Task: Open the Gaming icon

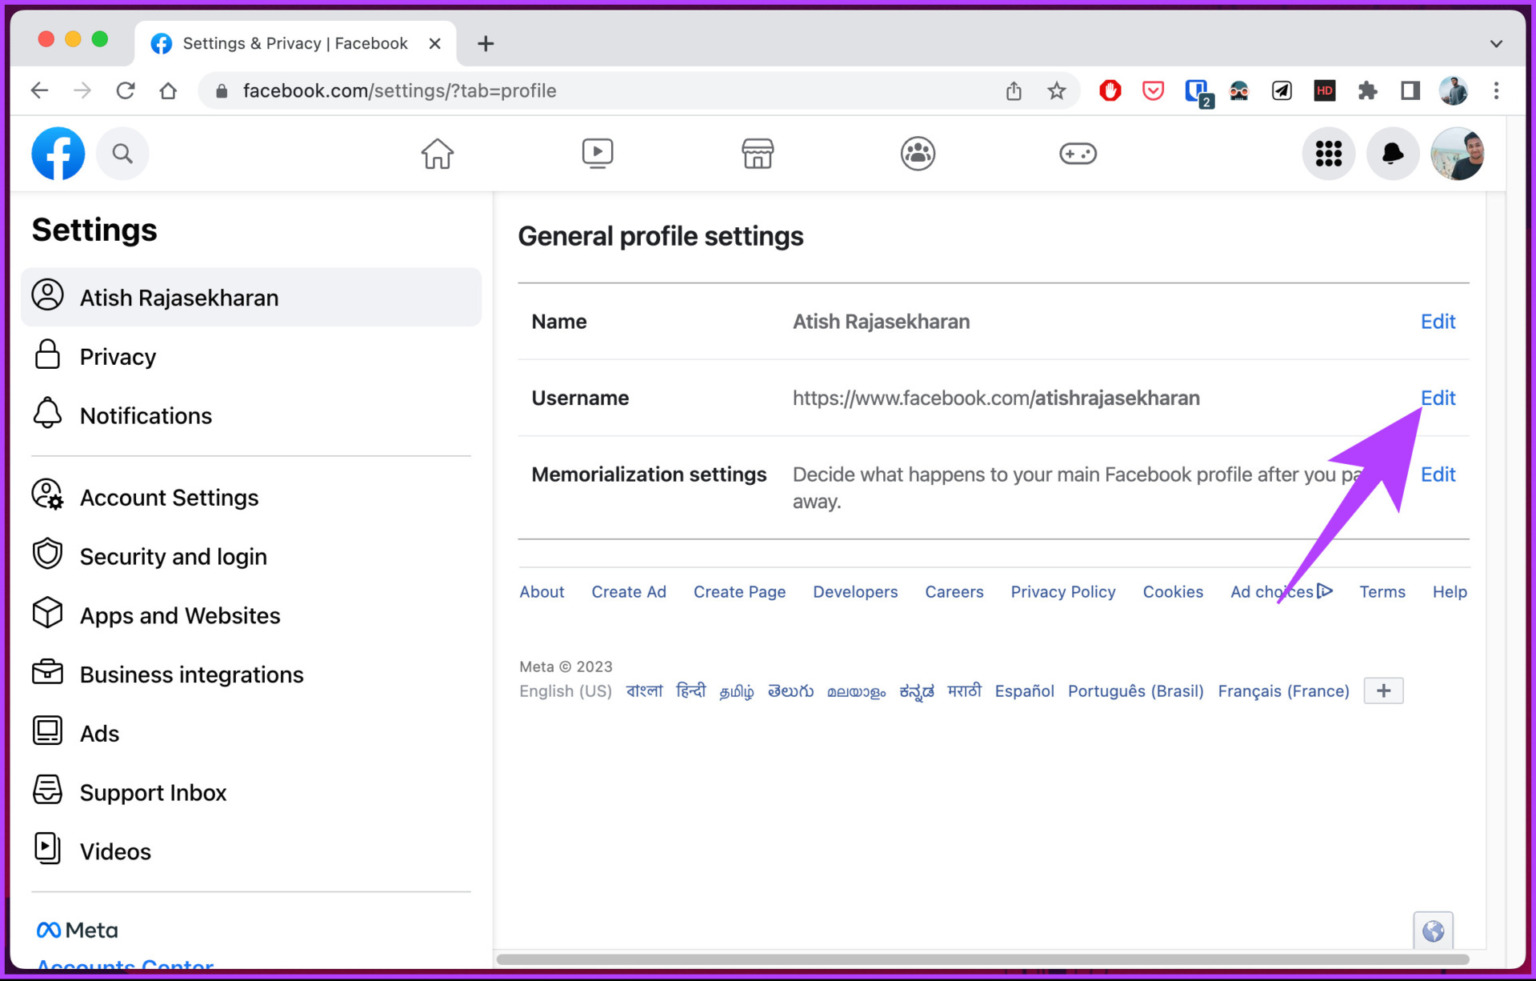Action: coord(1077,153)
